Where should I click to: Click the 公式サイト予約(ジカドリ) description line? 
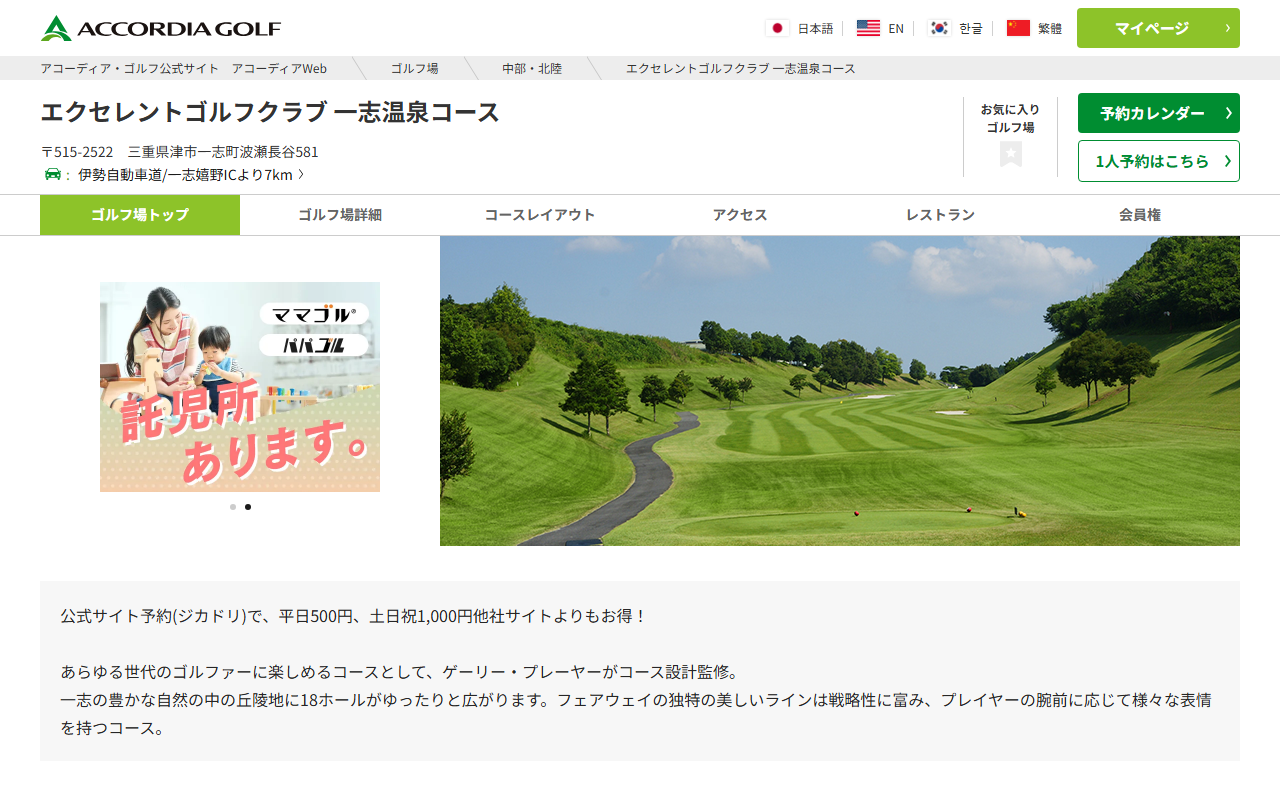[354, 616]
